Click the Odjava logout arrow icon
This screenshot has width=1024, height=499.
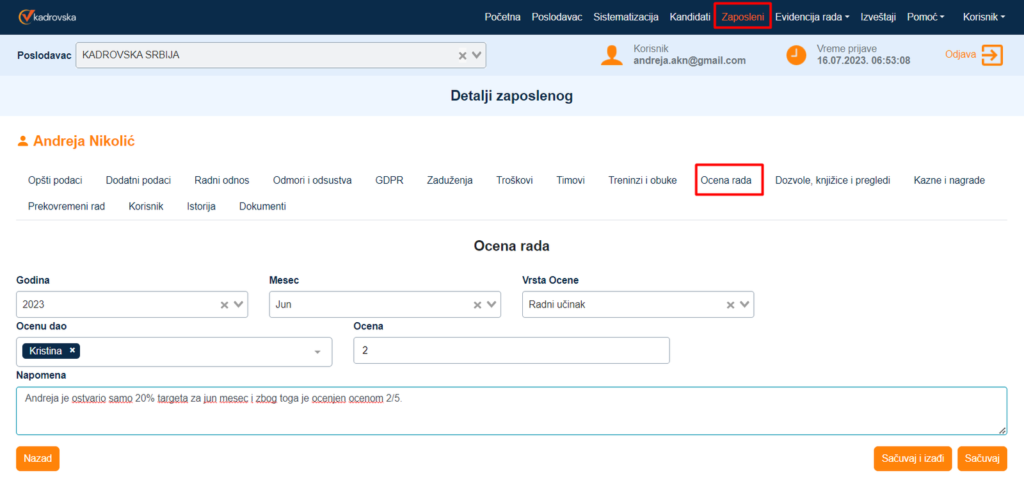[991, 55]
